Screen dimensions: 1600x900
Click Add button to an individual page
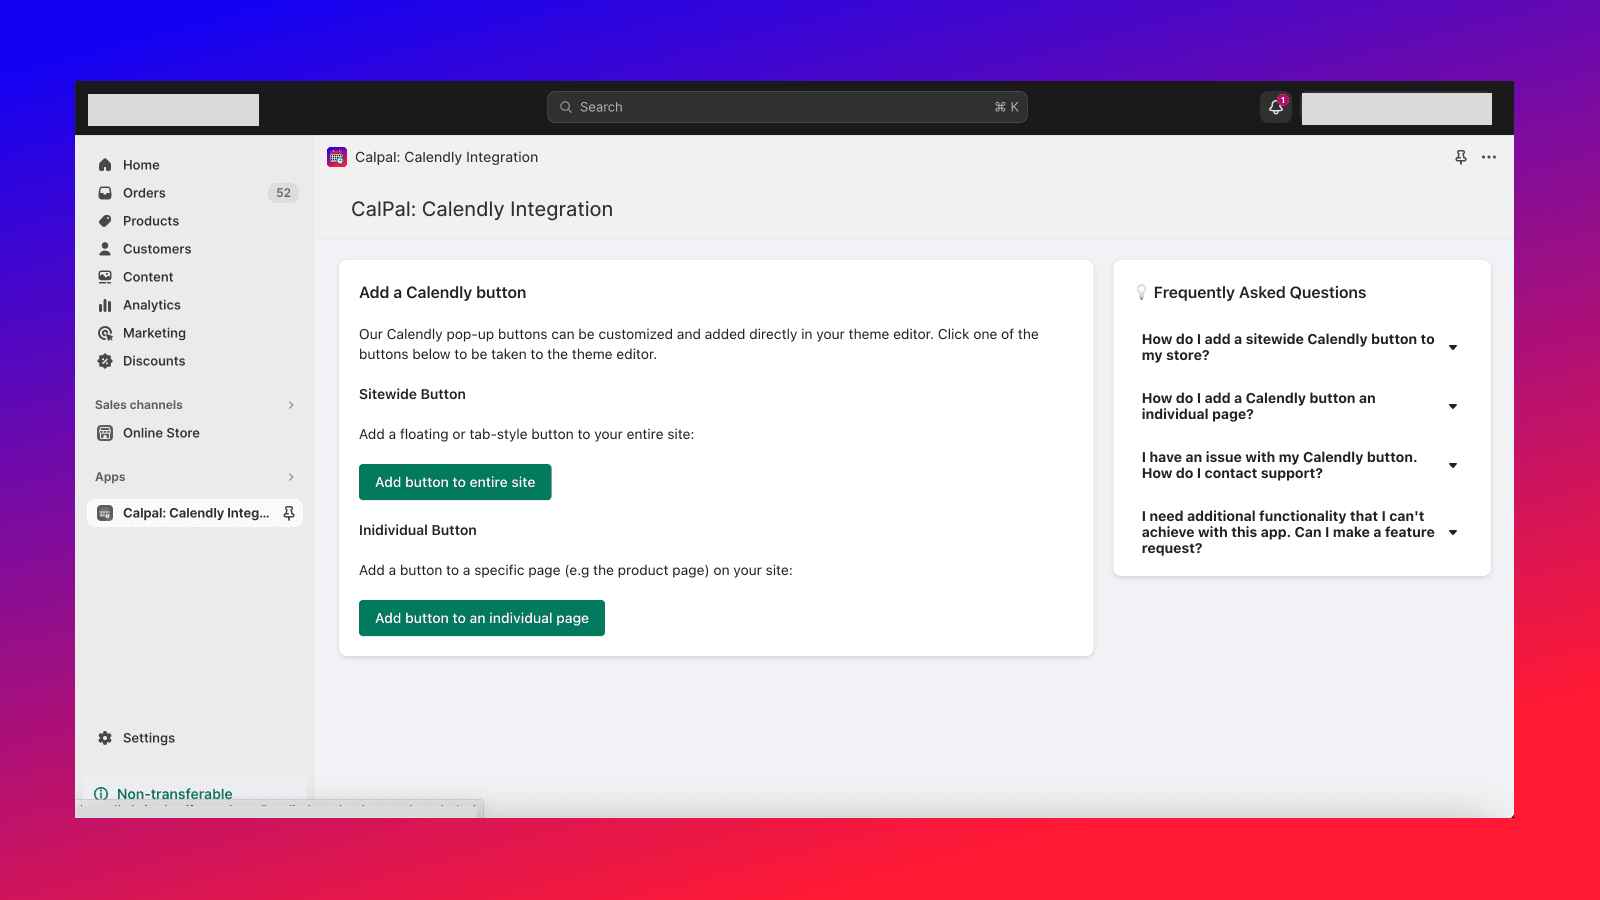482,618
